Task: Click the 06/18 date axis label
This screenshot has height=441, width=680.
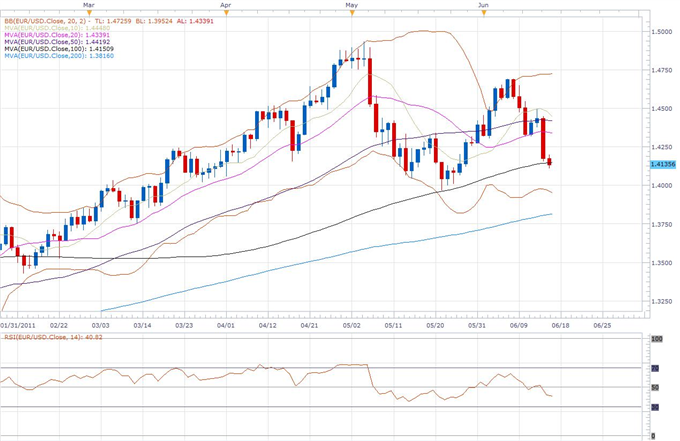Action: pyautogui.click(x=560, y=325)
